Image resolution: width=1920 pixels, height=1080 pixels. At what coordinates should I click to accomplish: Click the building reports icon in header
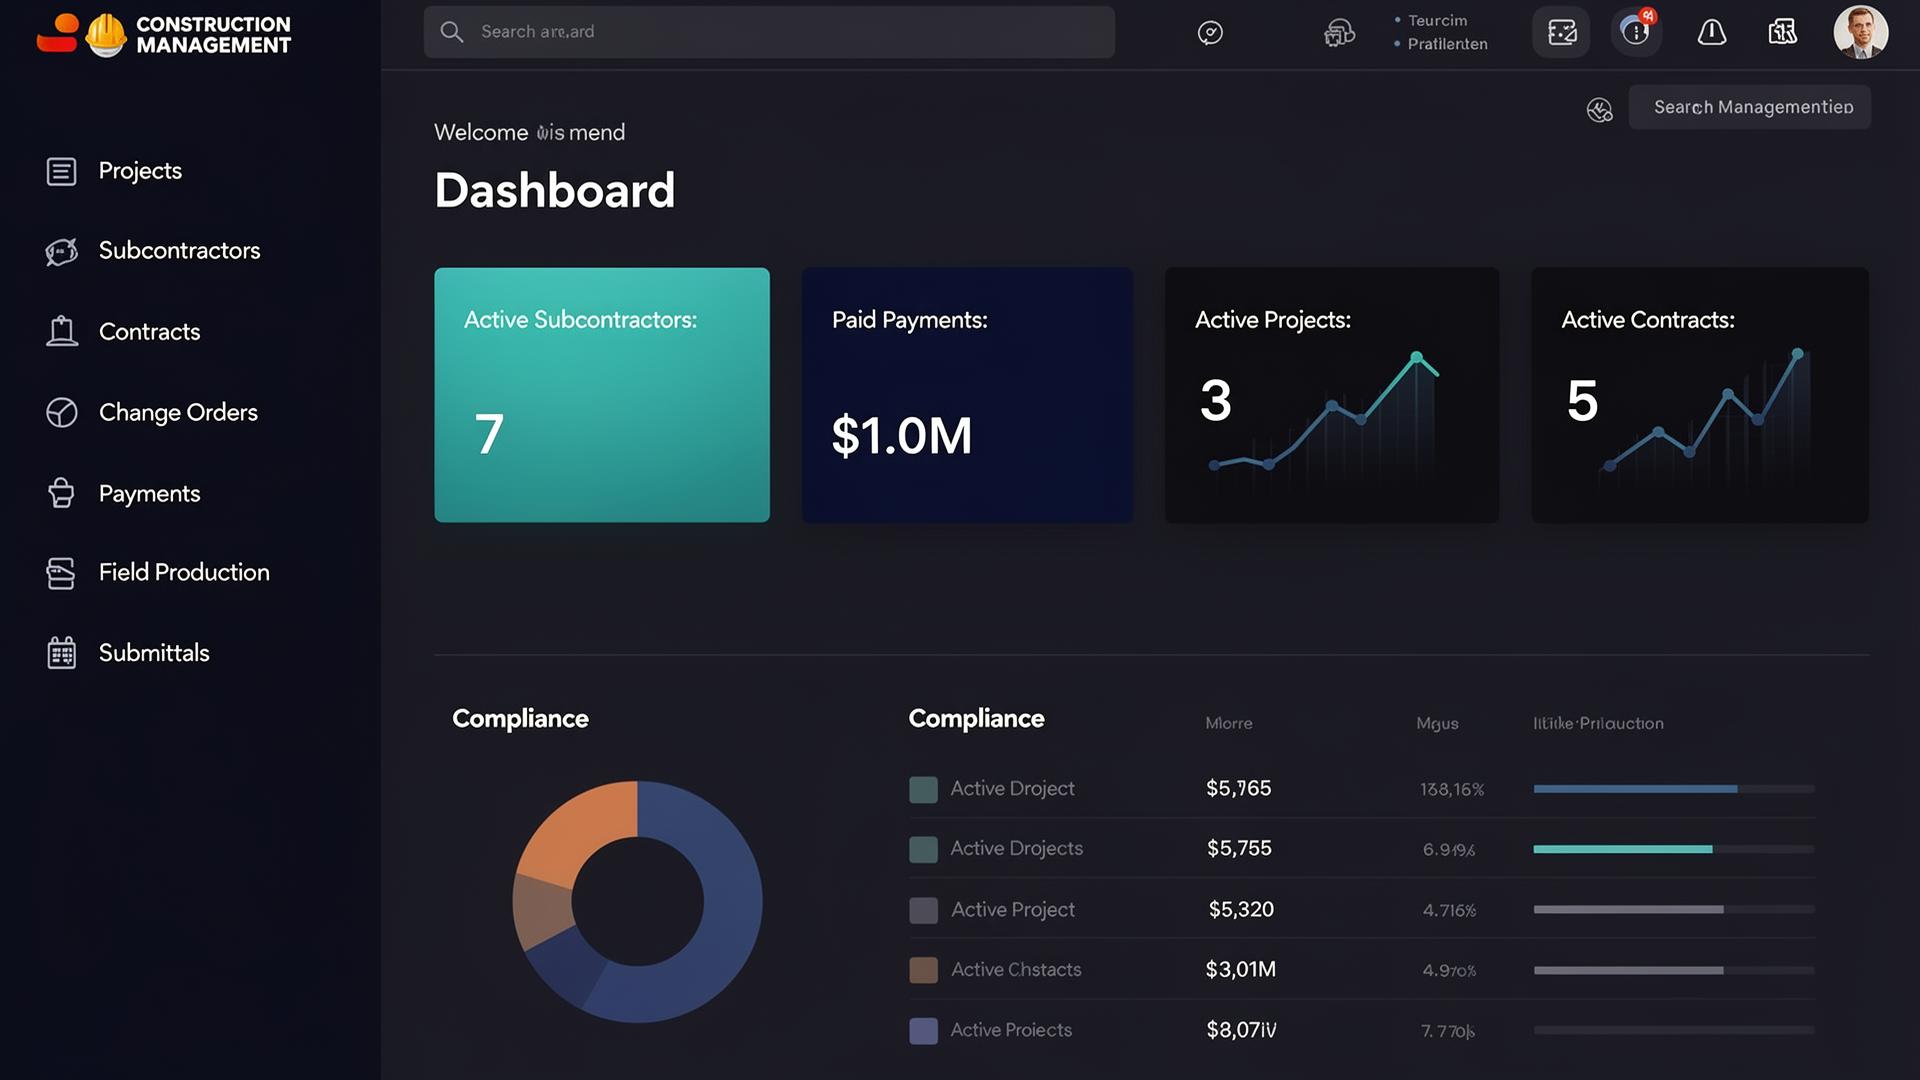(x=1782, y=32)
